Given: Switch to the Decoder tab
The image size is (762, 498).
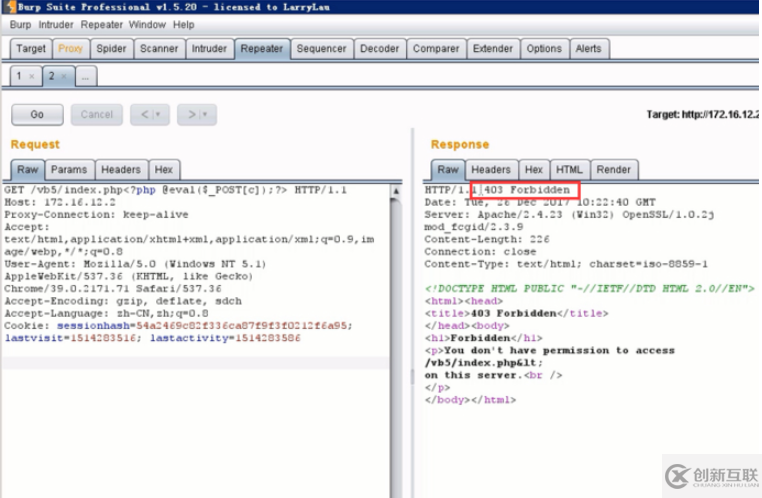Looking at the screenshot, I should point(380,49).
